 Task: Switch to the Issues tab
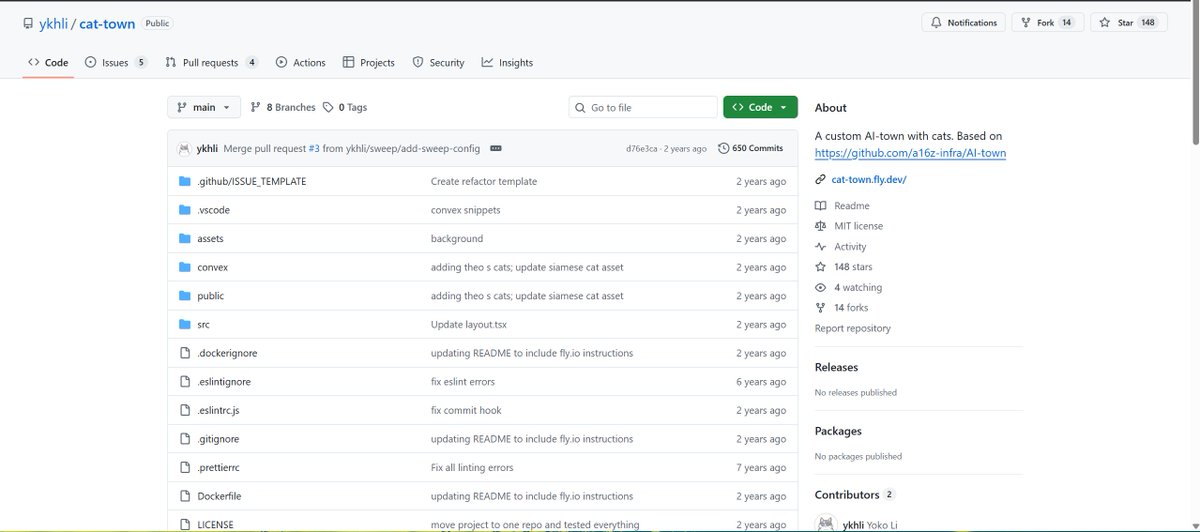(x=115, y=62)
